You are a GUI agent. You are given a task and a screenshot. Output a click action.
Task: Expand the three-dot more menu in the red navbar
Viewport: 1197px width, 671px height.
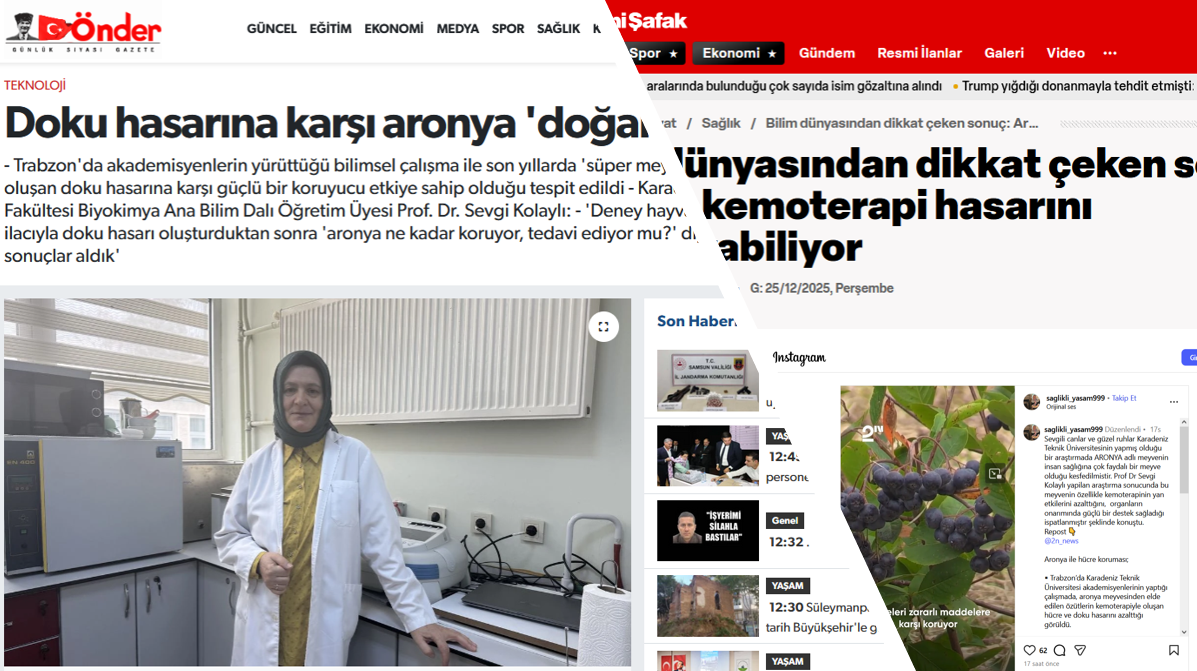click(x=1110, y=53)
